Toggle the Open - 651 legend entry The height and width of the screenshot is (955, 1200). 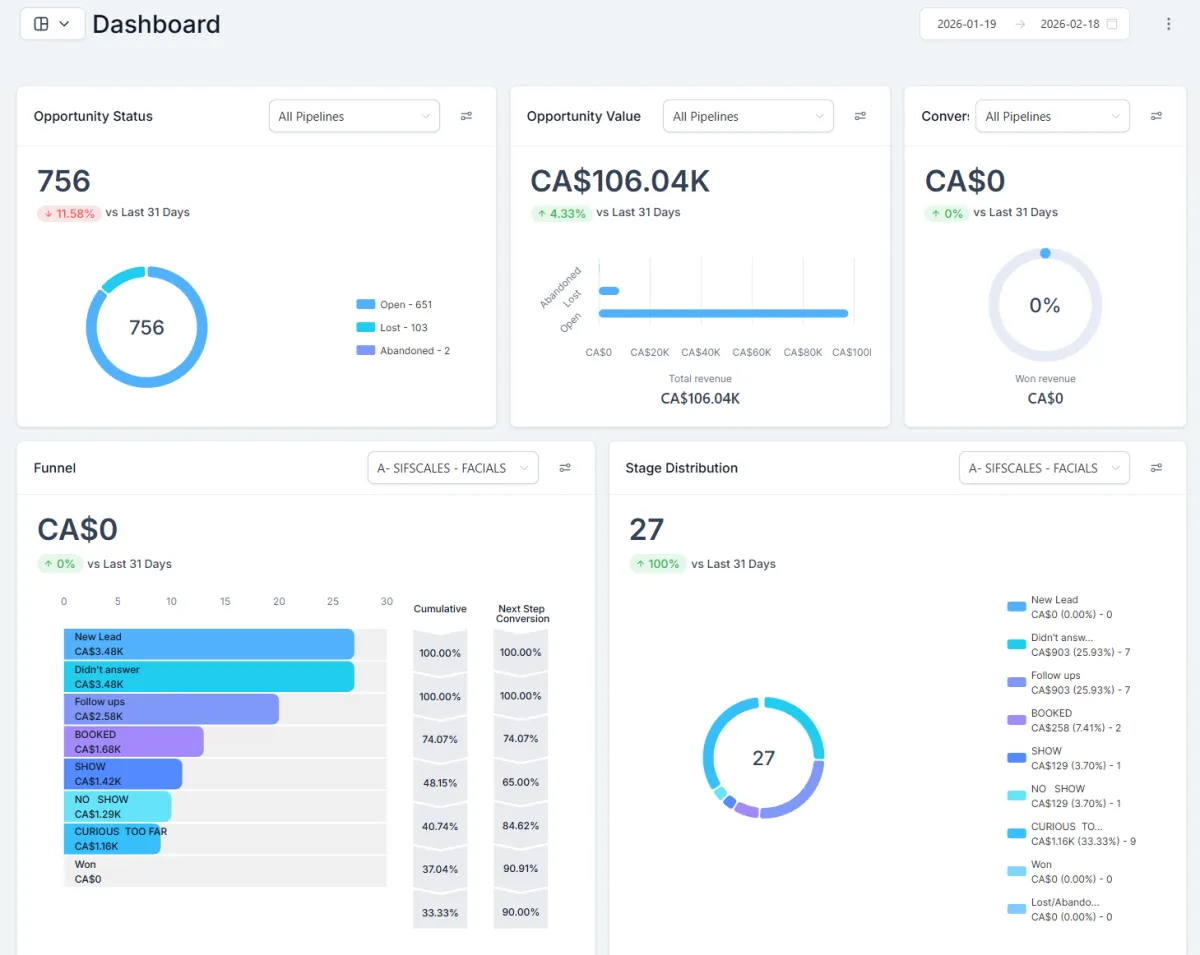point(394,305)
